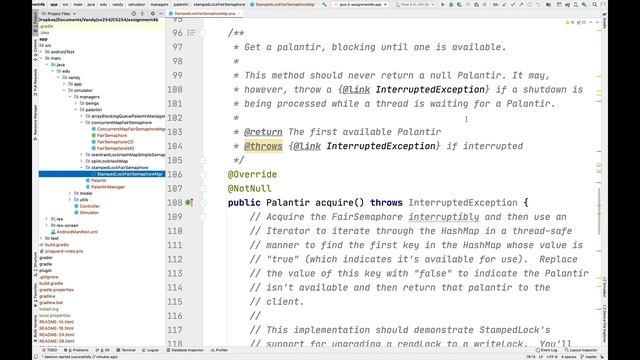
Task: Select FairSemaphore class in tree
Action: point(109,136)
